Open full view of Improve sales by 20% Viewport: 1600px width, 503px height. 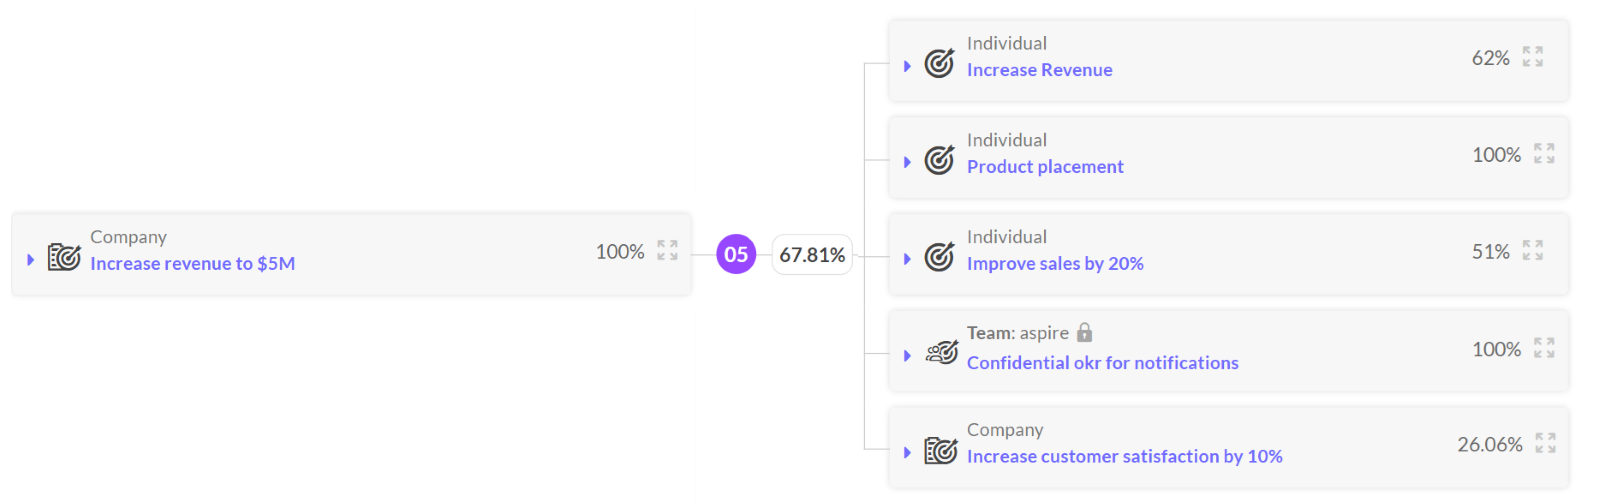1533,251
